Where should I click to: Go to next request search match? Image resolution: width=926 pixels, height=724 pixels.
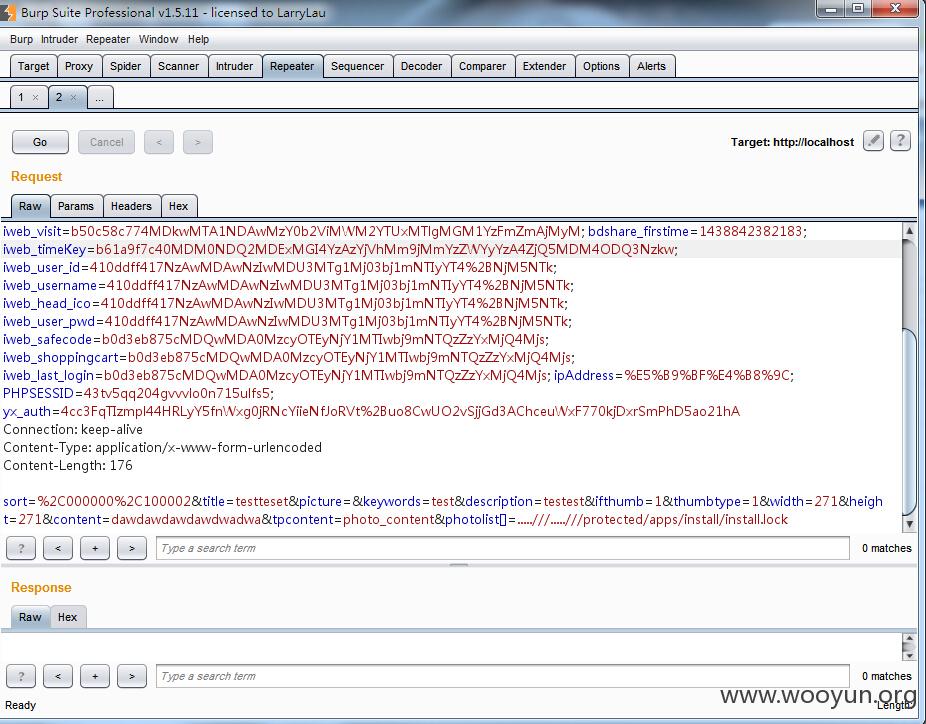132,548
